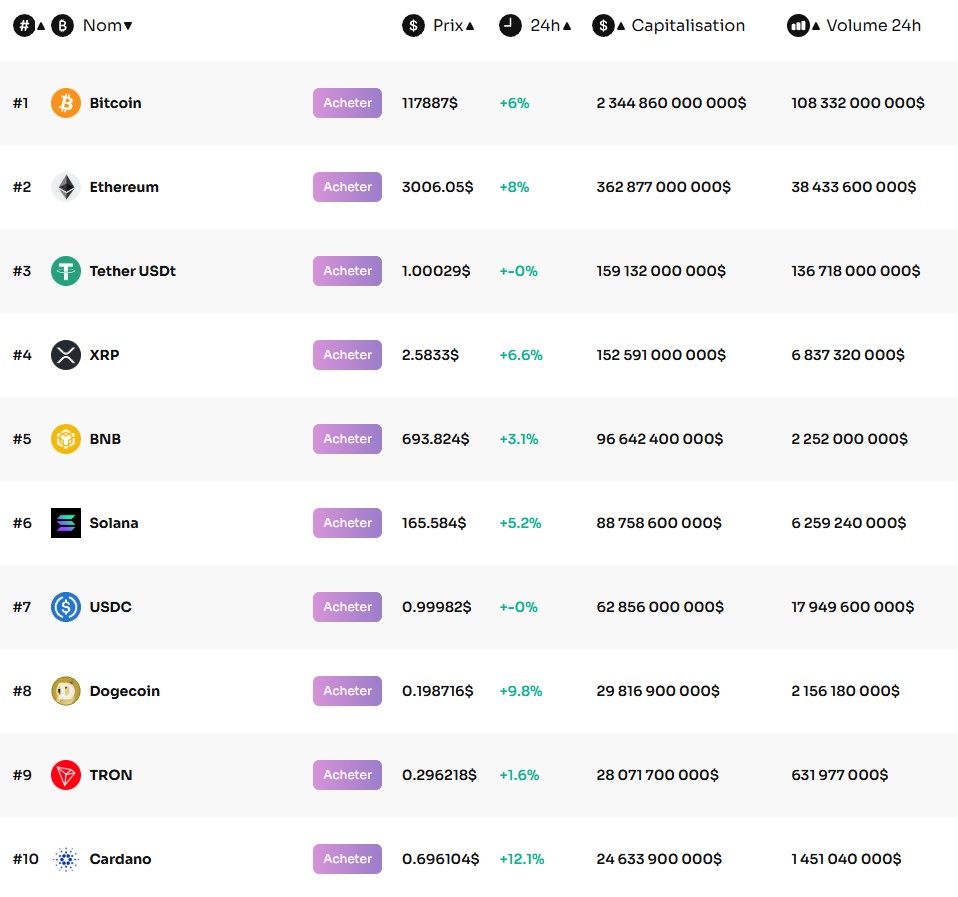This screenshot has width=958, height=897.
Task: Click Acheter button for Cardano
Action: coord(347,859)
